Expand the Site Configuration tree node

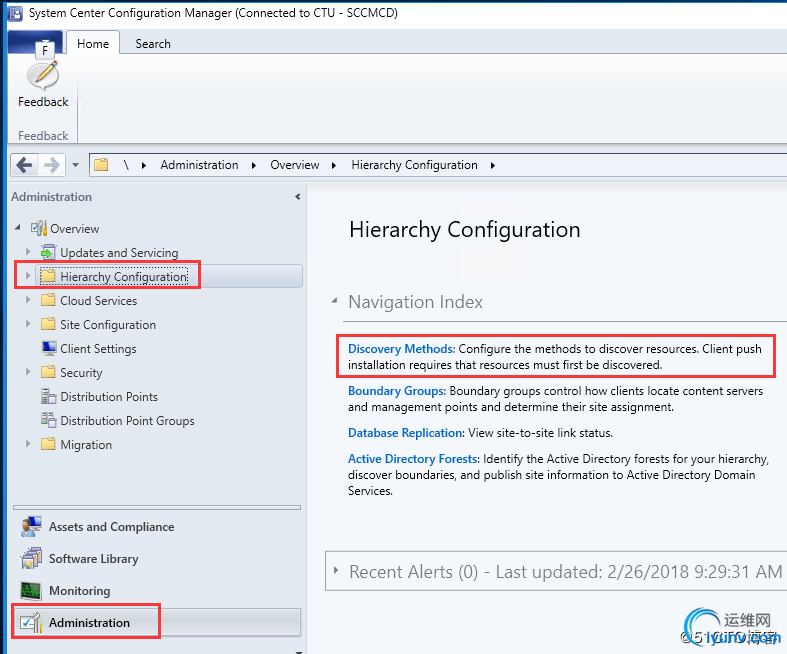[29, 325]
